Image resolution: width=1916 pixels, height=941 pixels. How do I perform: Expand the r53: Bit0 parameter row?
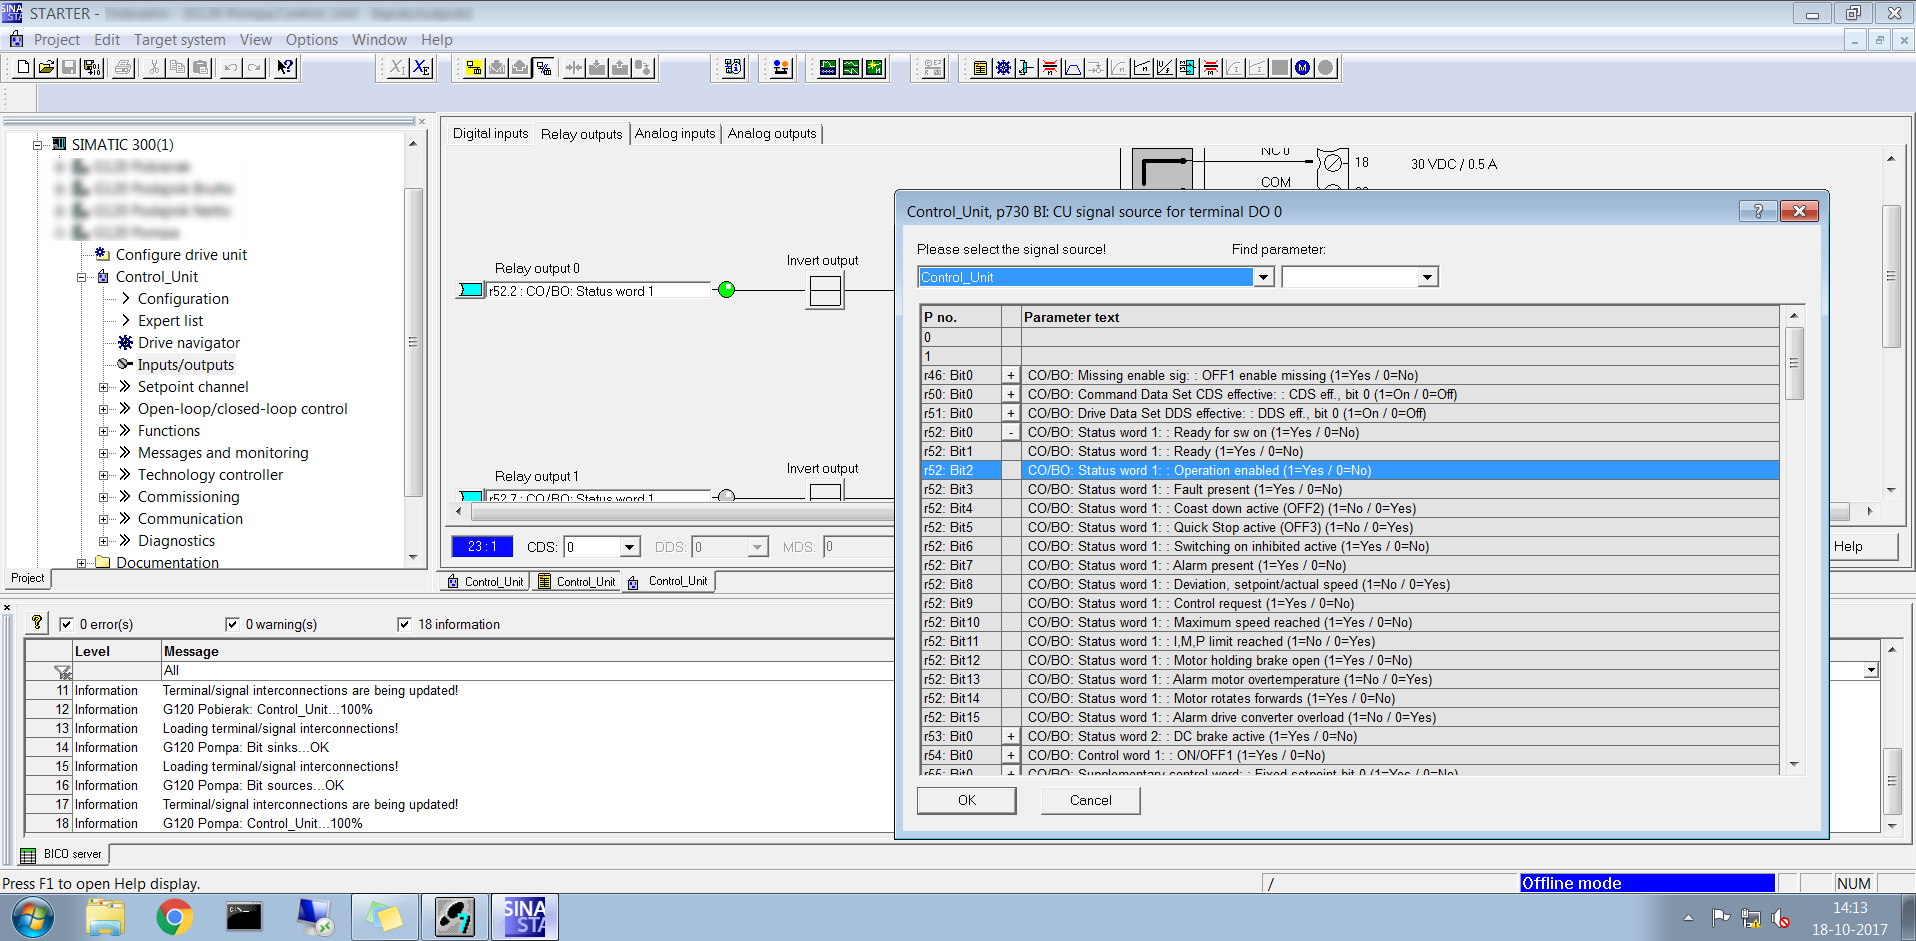tap(1011, 737)
